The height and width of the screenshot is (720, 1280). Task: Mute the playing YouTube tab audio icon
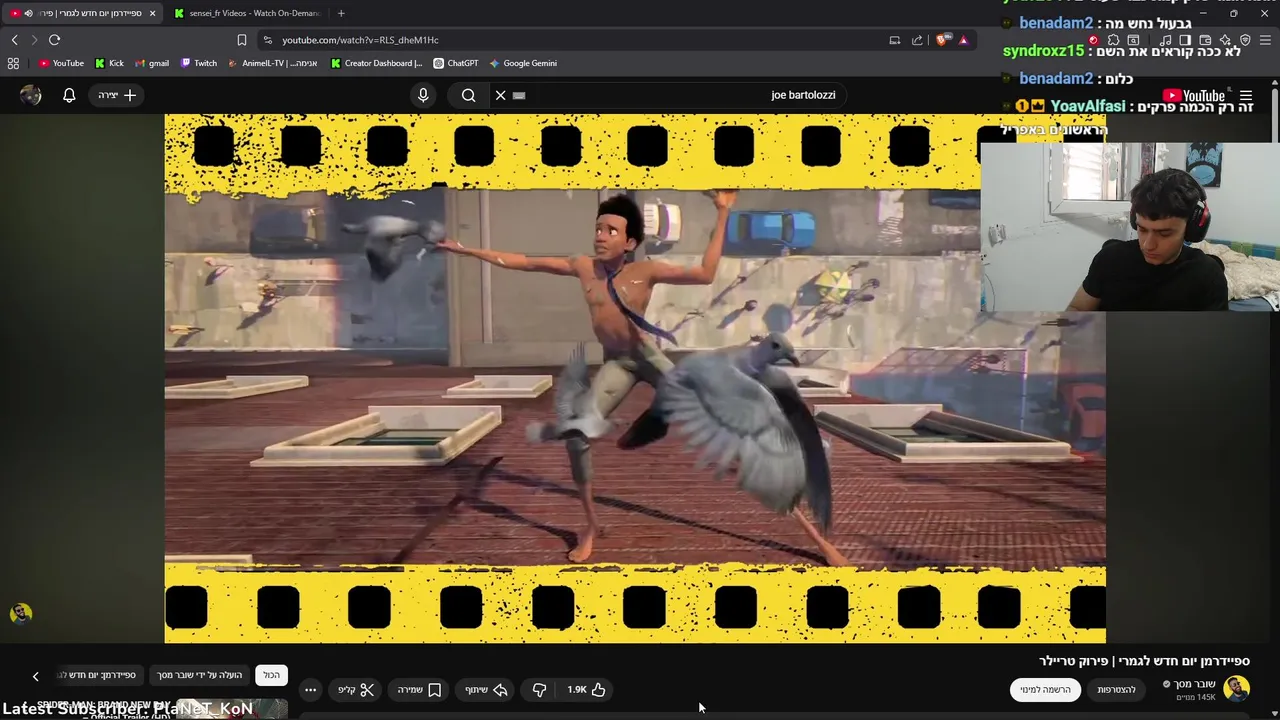(x=28, y=13)
